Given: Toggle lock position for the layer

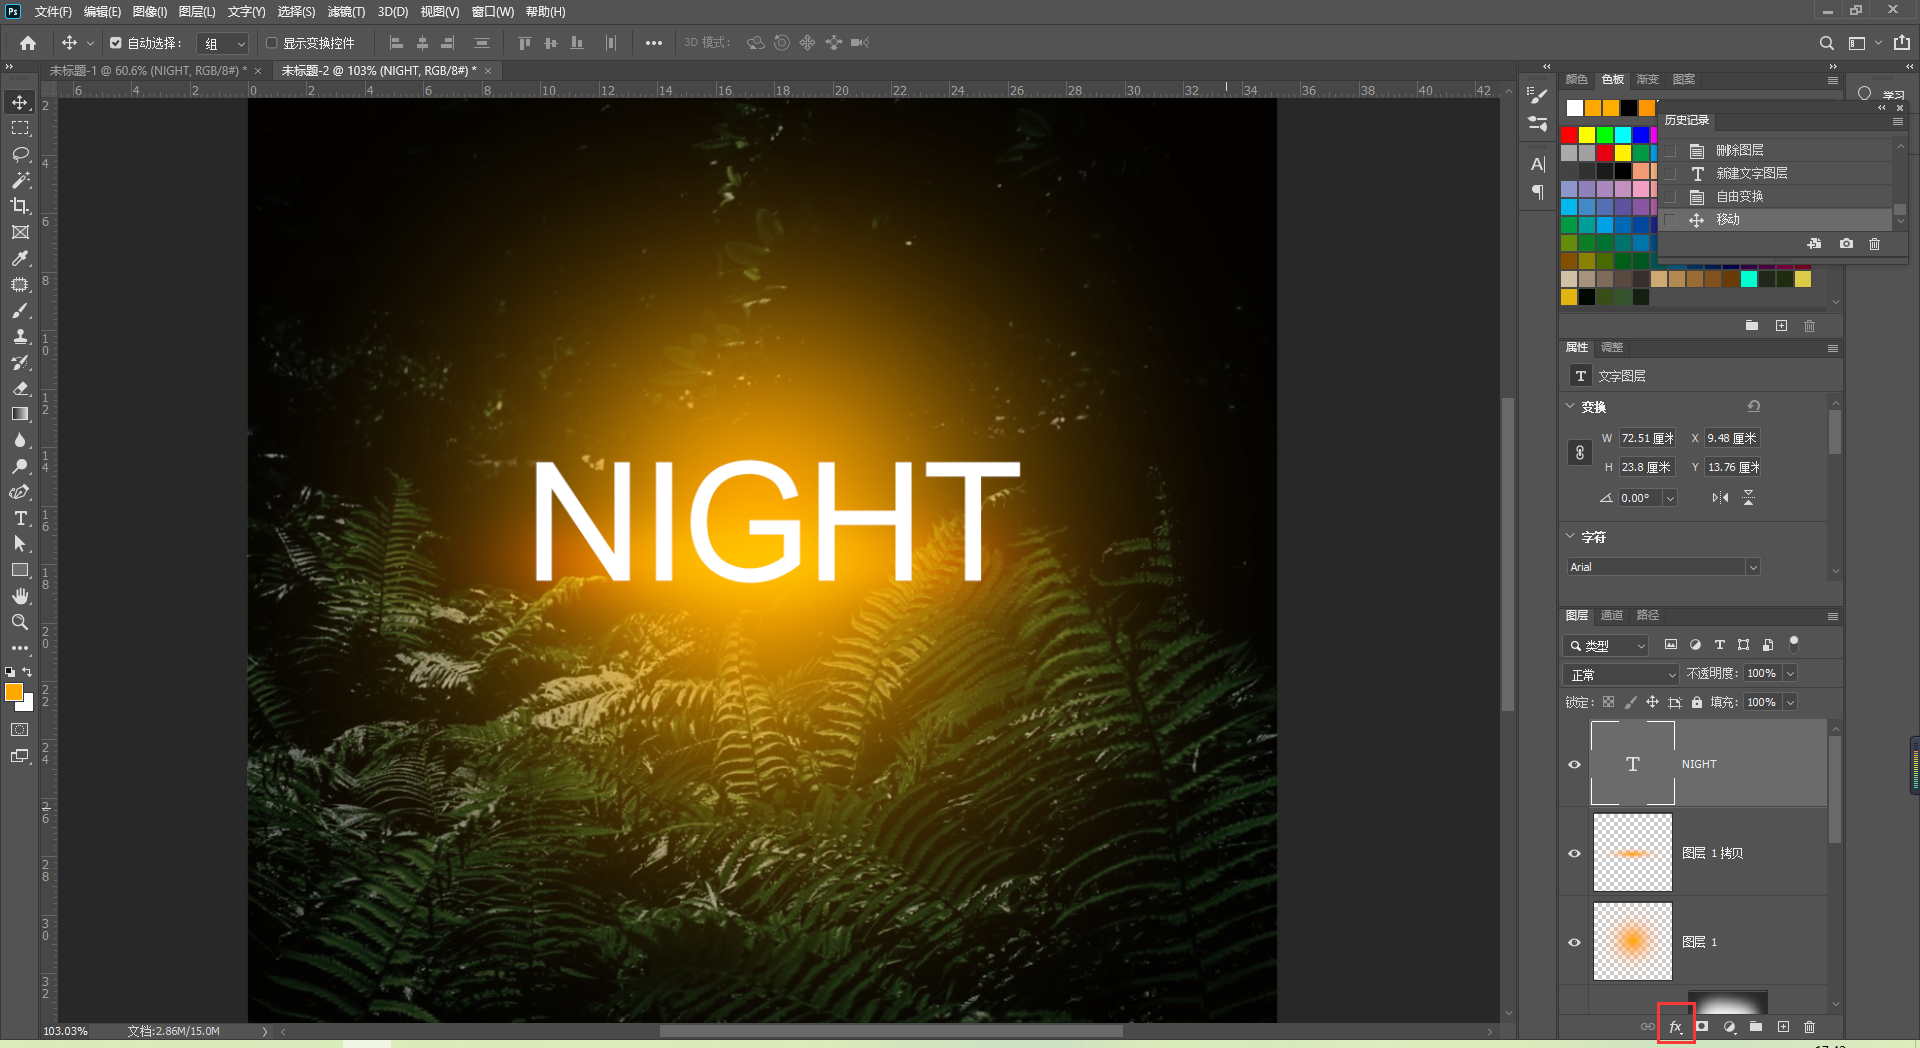Looking at the screenshot, I should (1652, 702).
